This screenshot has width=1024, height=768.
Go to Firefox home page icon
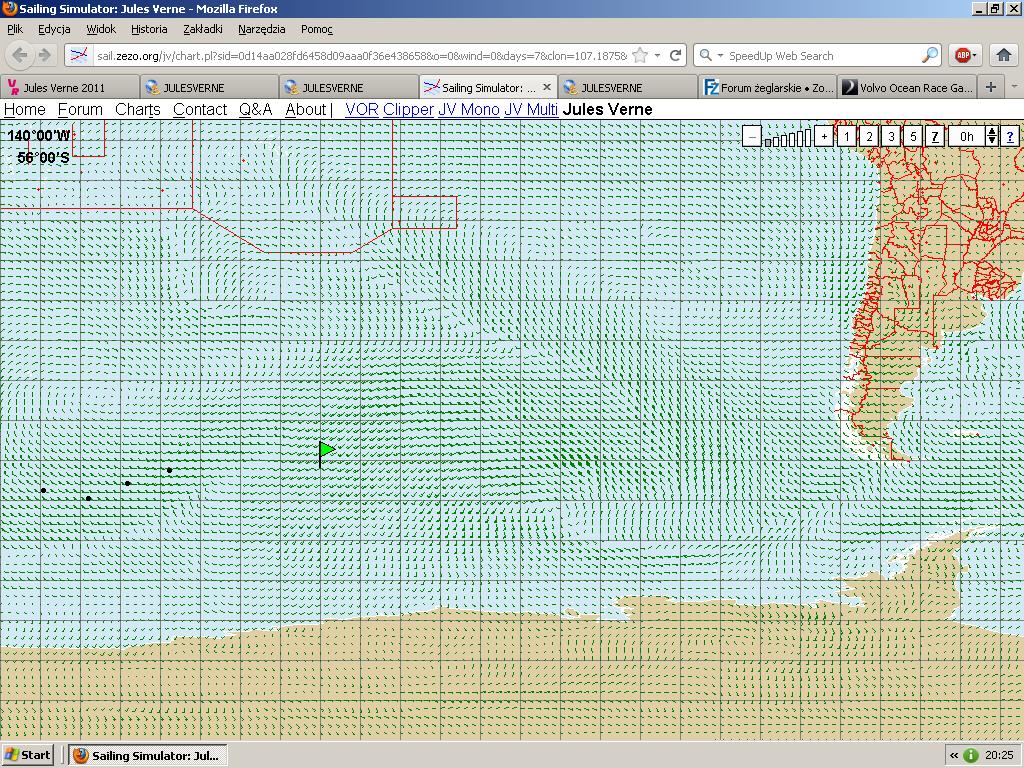(1004, 56)
